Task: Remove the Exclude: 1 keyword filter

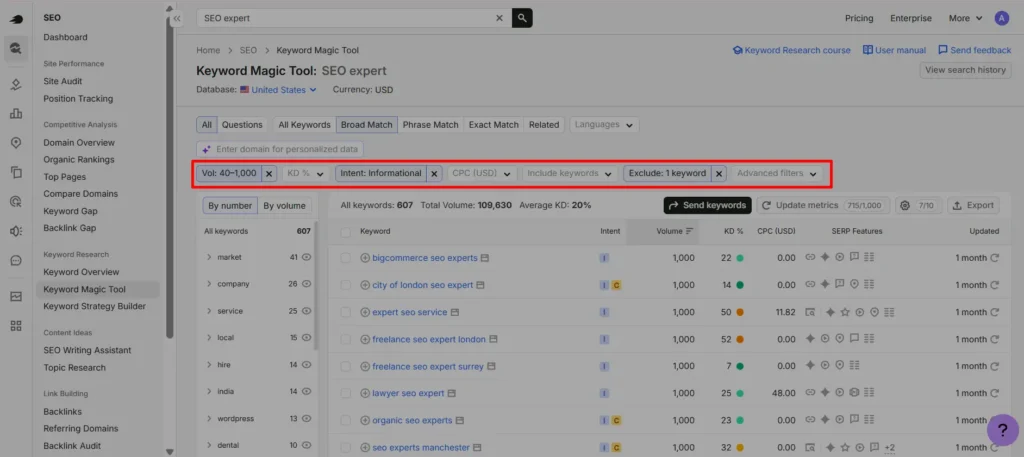Action: [x=719, y=174]
